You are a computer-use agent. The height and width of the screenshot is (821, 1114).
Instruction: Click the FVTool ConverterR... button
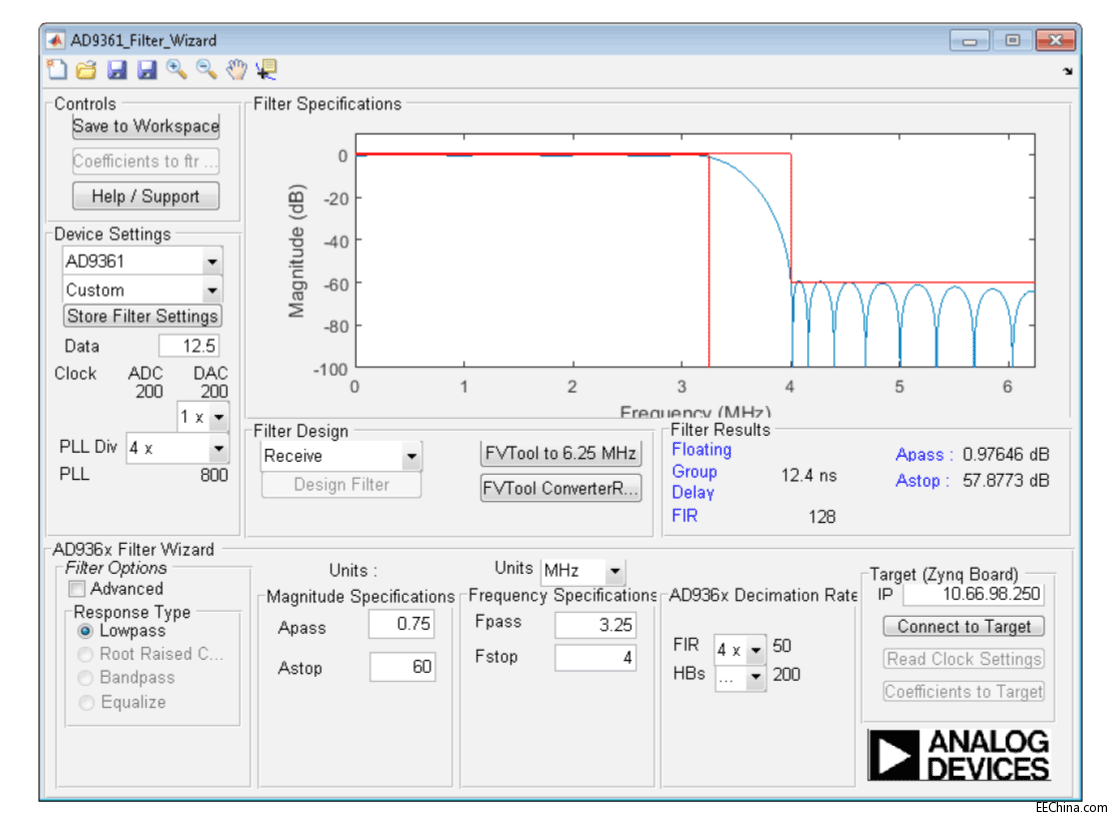point(561,489)
